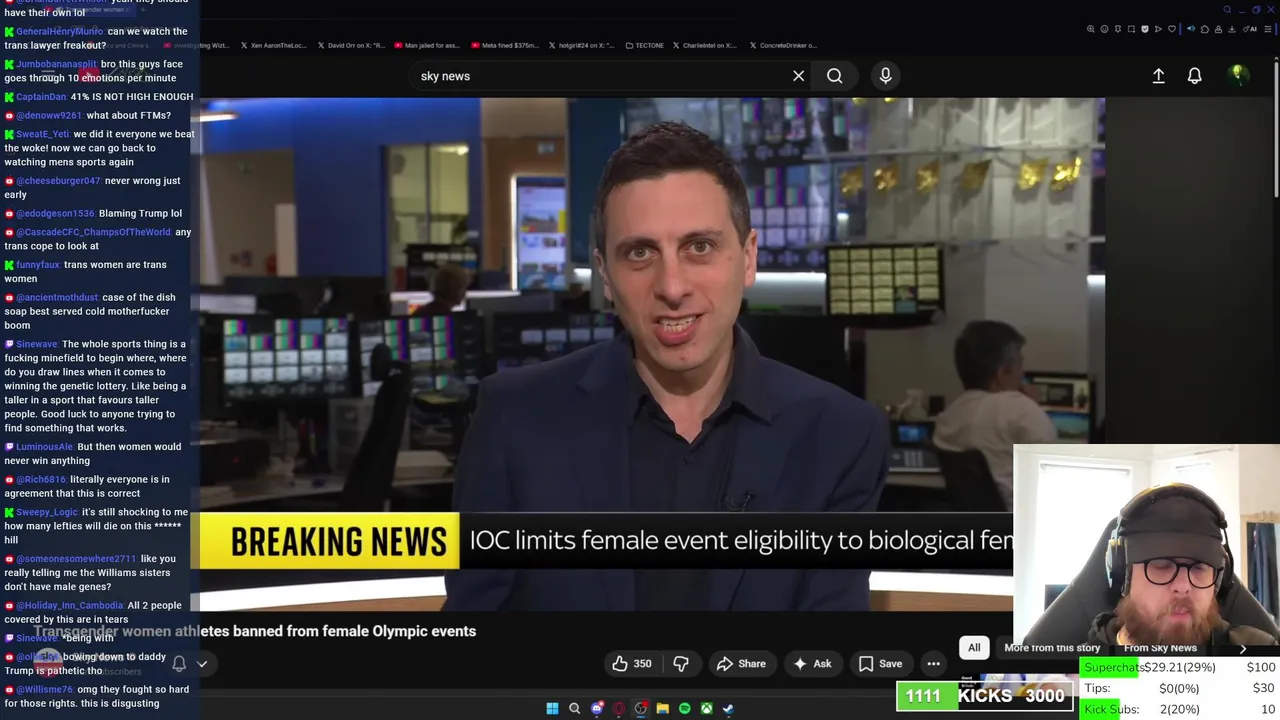Click the browser heart bookmark icon
This screenshot has height=720, width=1280.
point(1172,29)
